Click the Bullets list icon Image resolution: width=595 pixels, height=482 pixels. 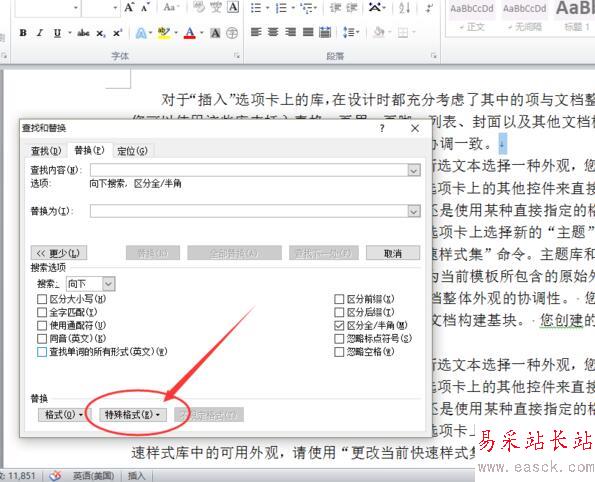256,8
